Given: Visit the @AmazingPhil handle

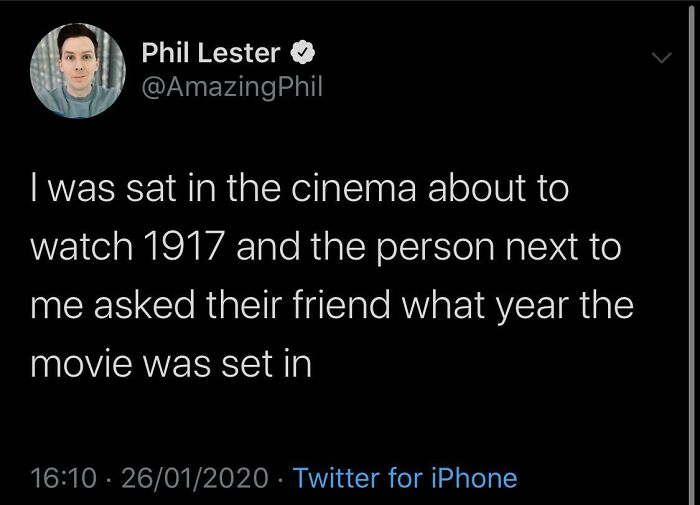Looking at the screenshot, I should coord(232,88).
